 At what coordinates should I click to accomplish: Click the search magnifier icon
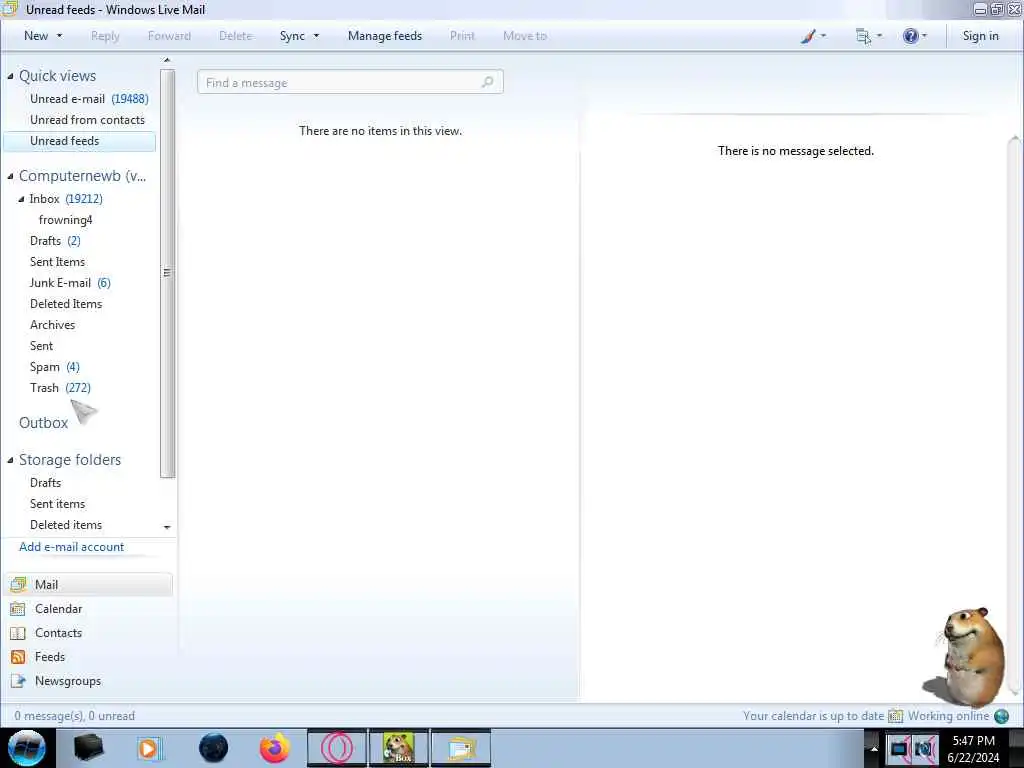click(x=487, y=82)
